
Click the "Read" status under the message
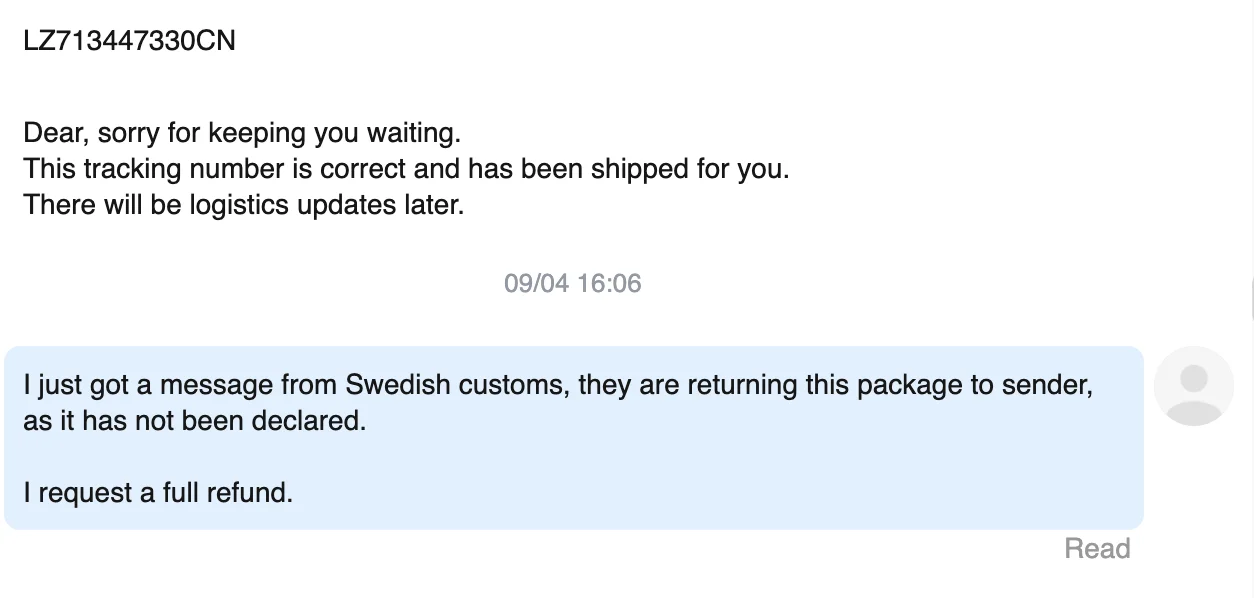(1097, 548)
